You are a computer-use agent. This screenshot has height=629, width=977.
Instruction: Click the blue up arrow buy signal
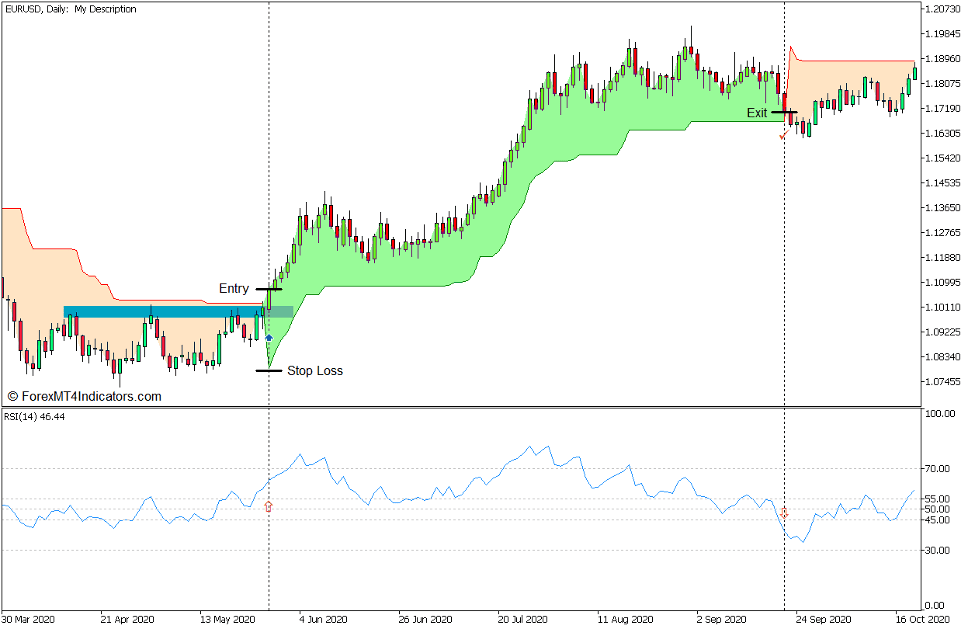269,338
